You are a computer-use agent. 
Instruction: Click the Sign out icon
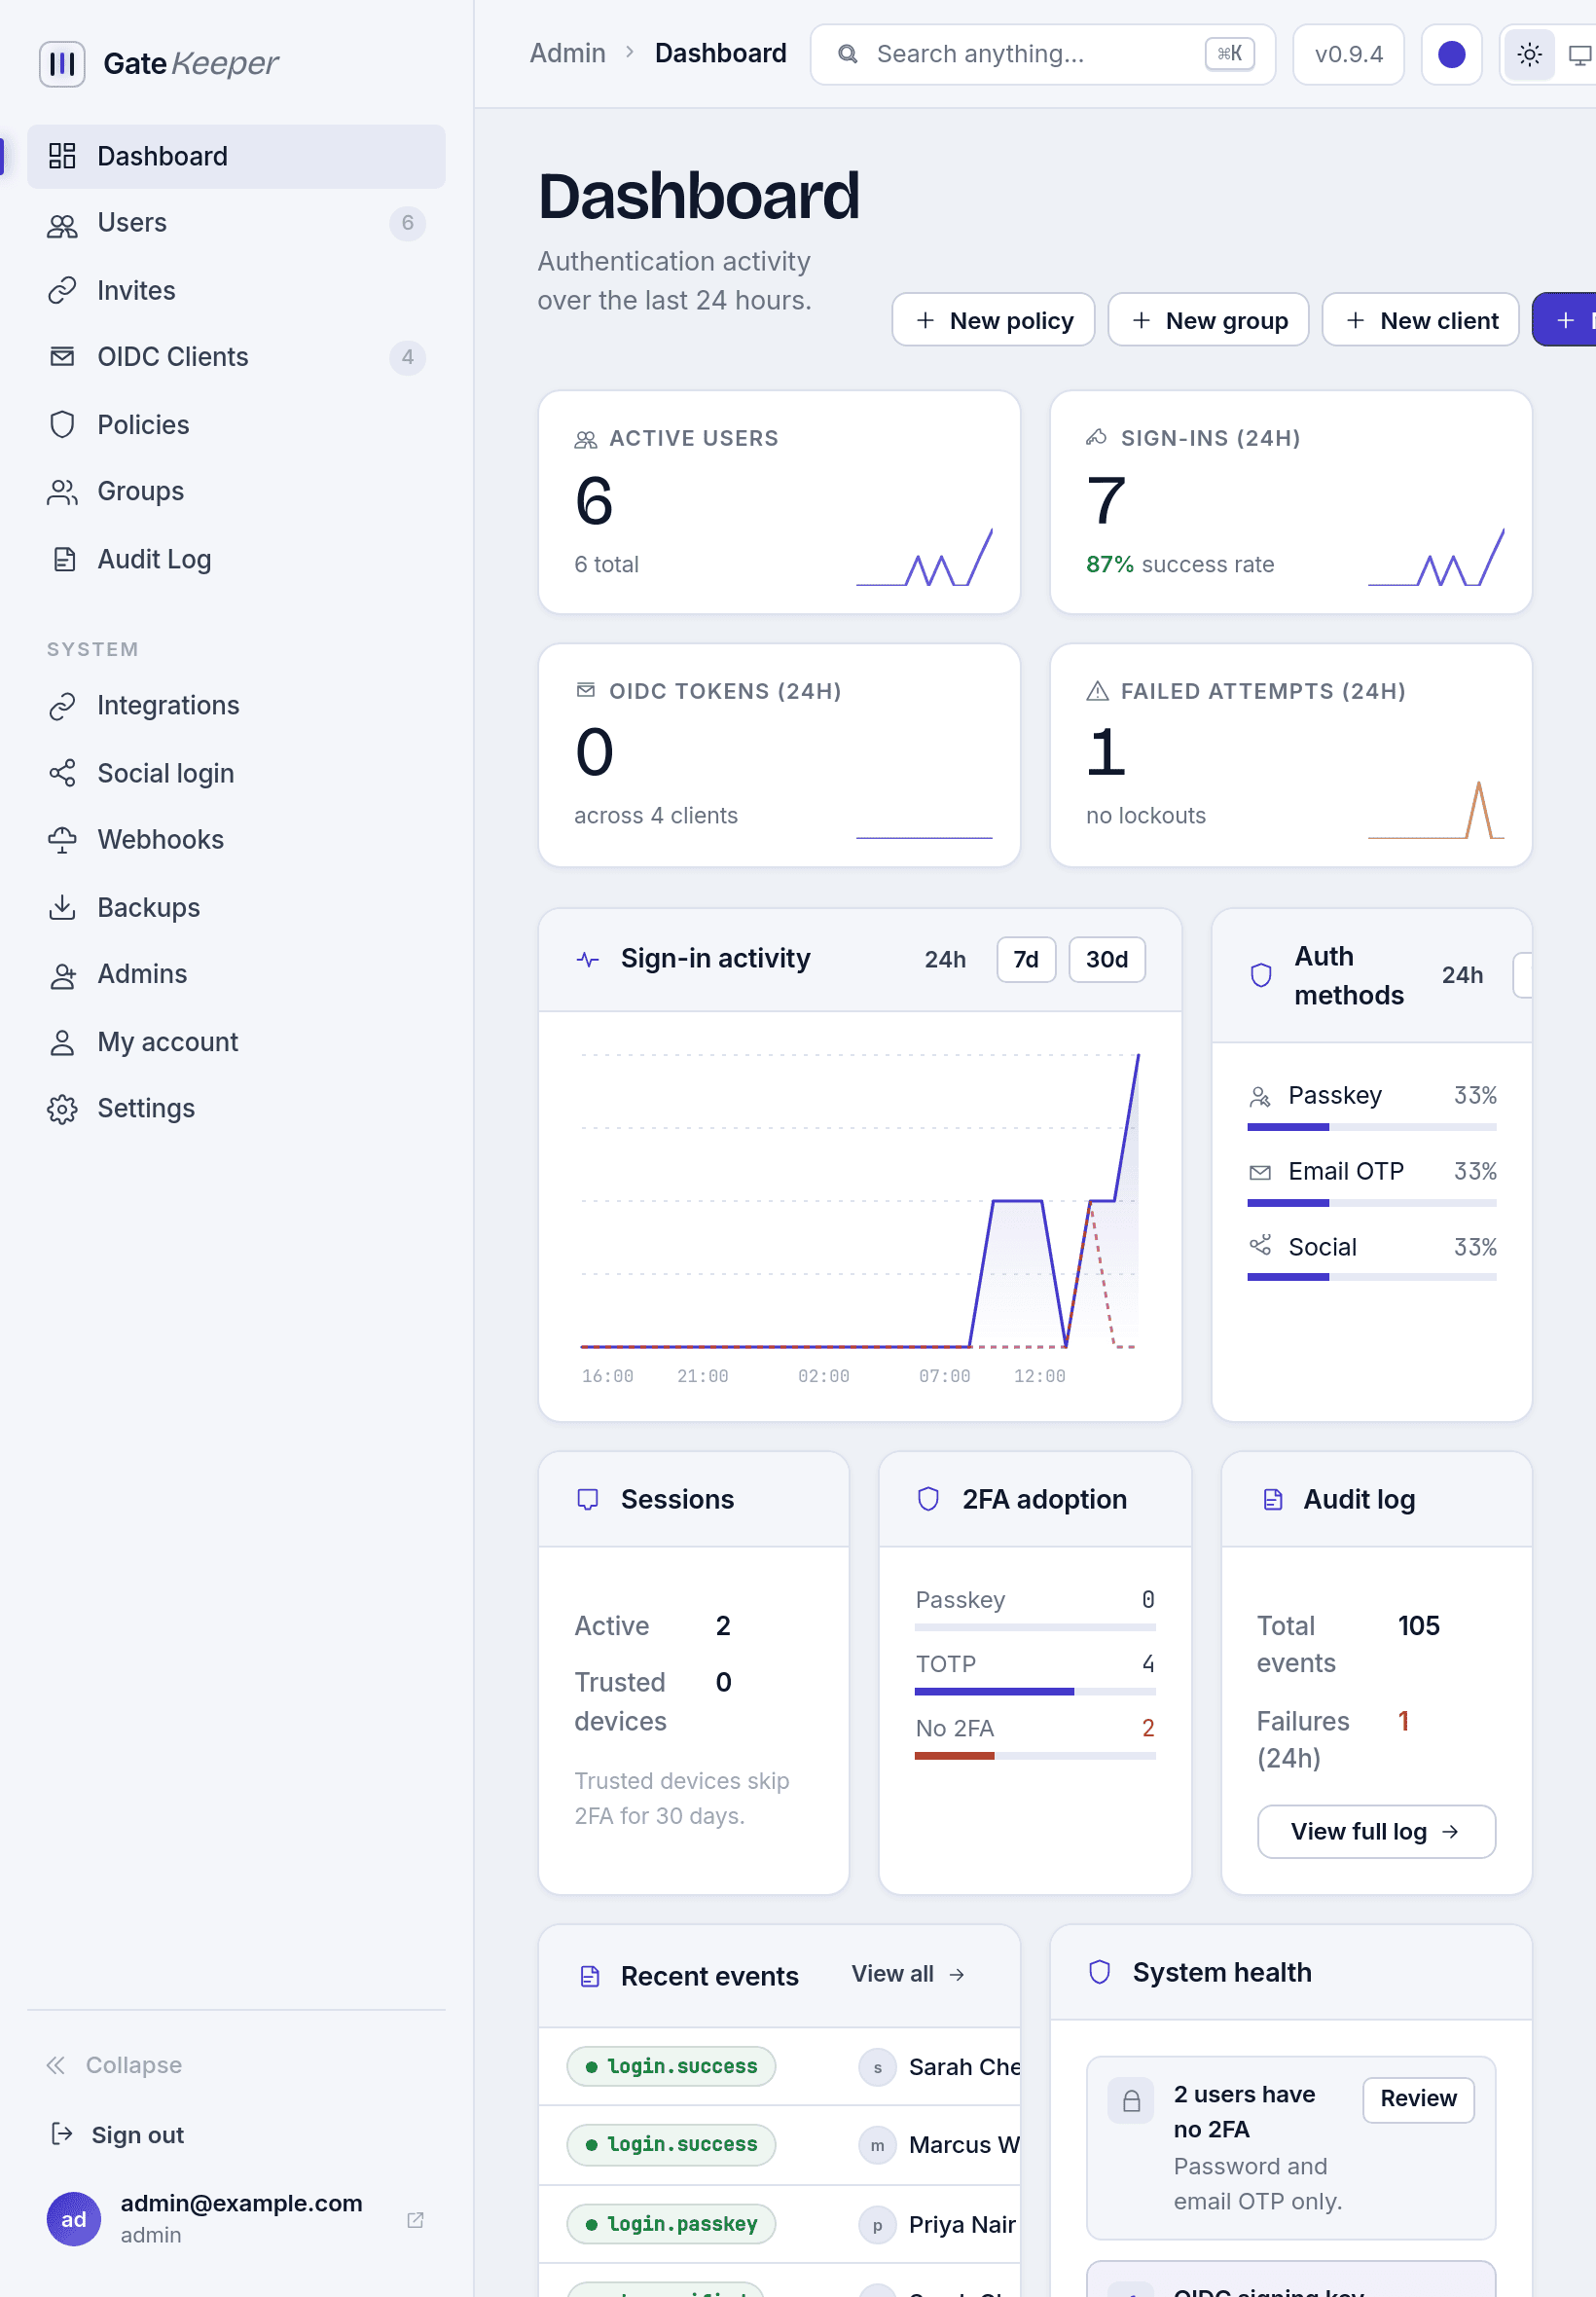coord(62,2135)
